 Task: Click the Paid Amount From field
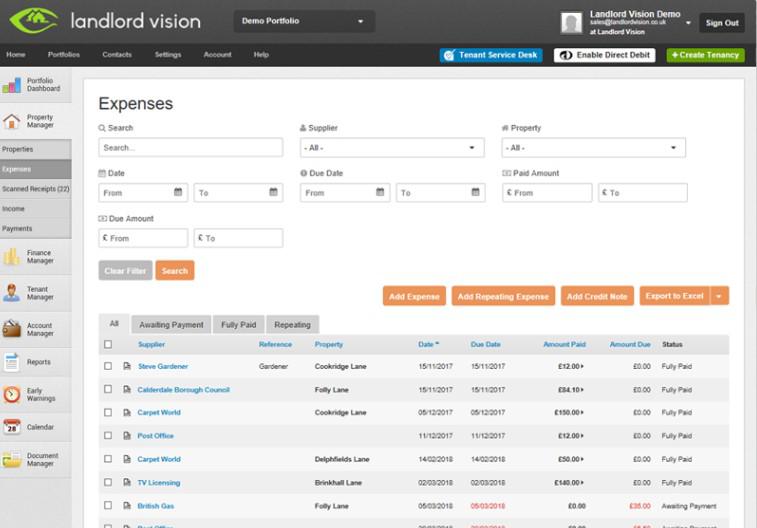pos(547,193)
